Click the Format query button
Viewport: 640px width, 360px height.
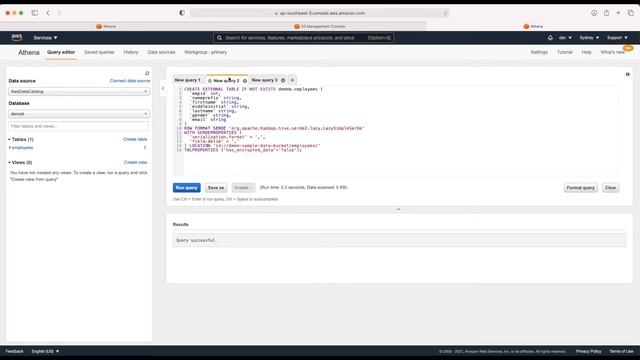coord(580,188)
